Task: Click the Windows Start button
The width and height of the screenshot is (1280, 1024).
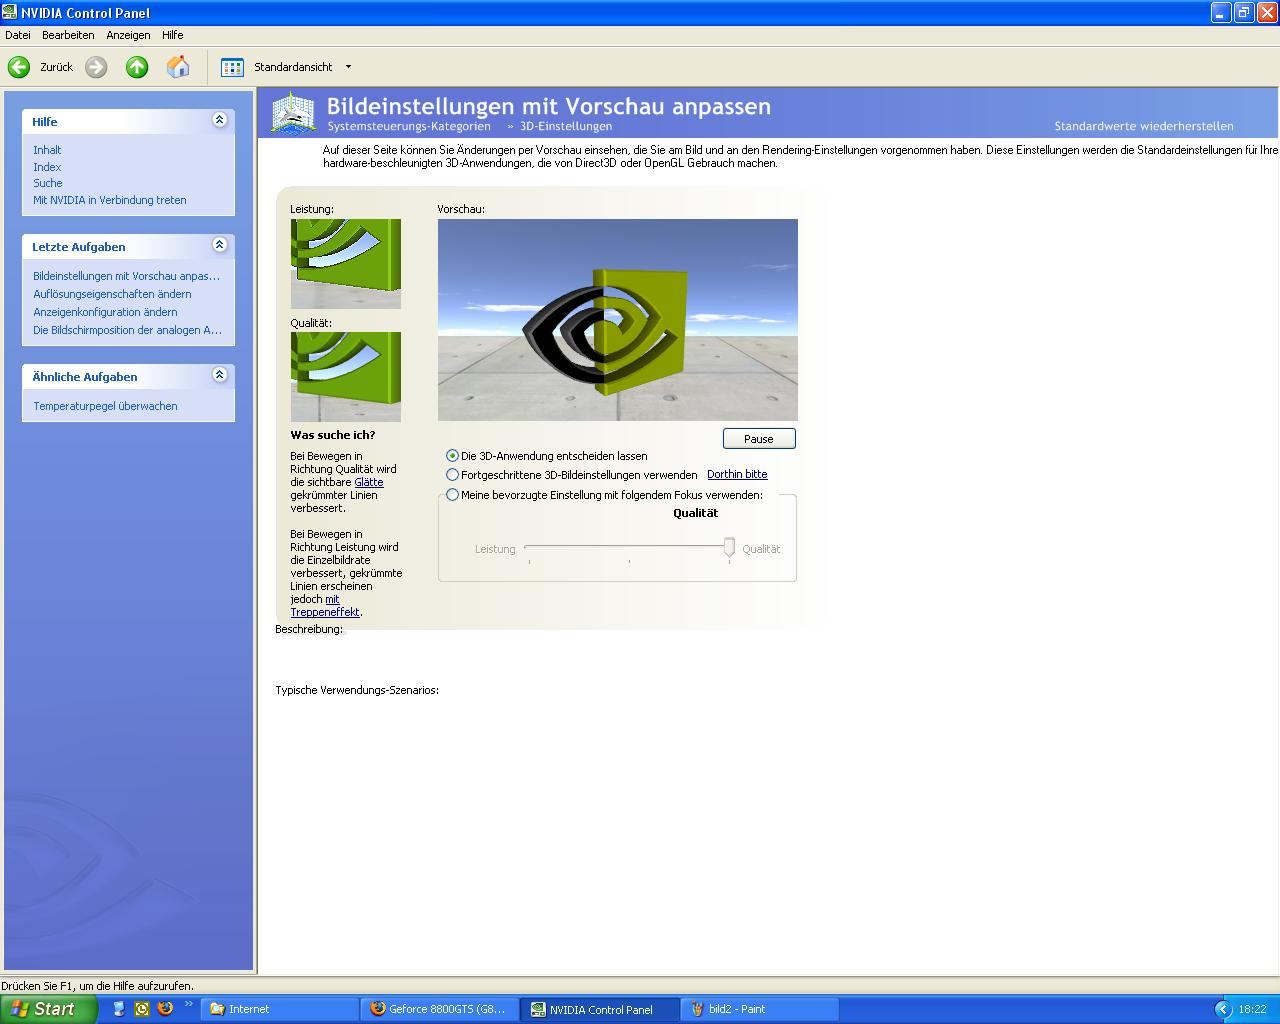Action: coord(49,1009)
